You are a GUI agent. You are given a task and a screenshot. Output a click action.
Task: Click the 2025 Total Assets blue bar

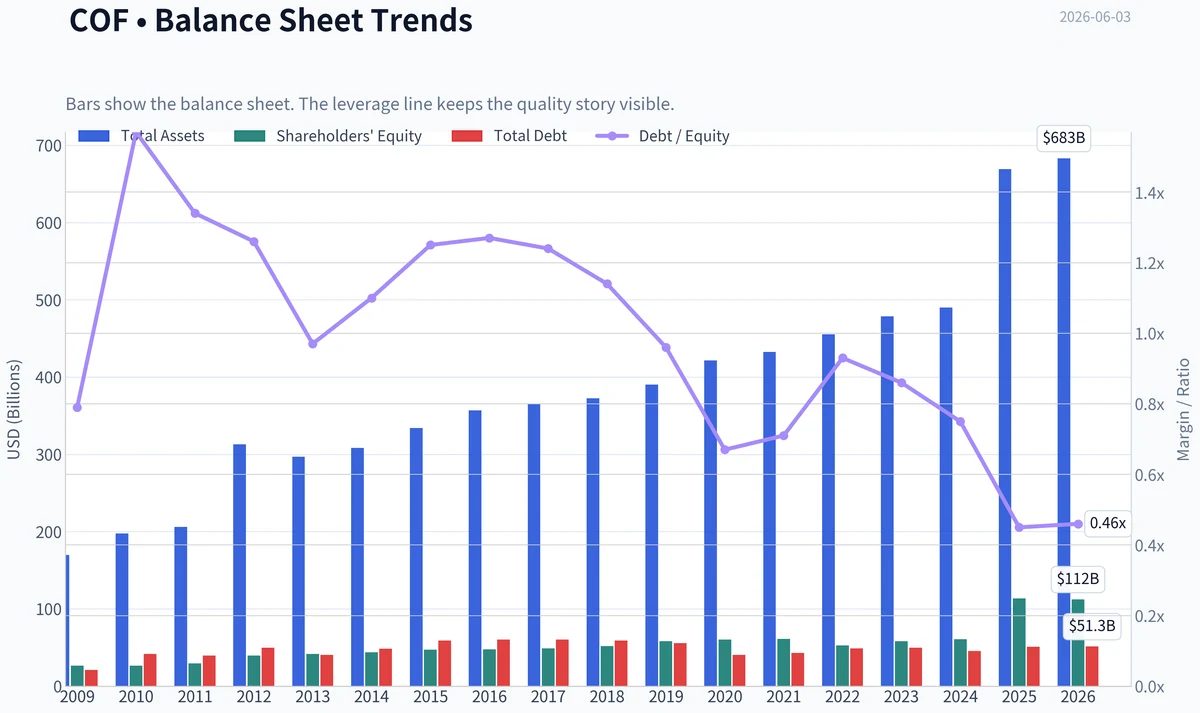1005,427
